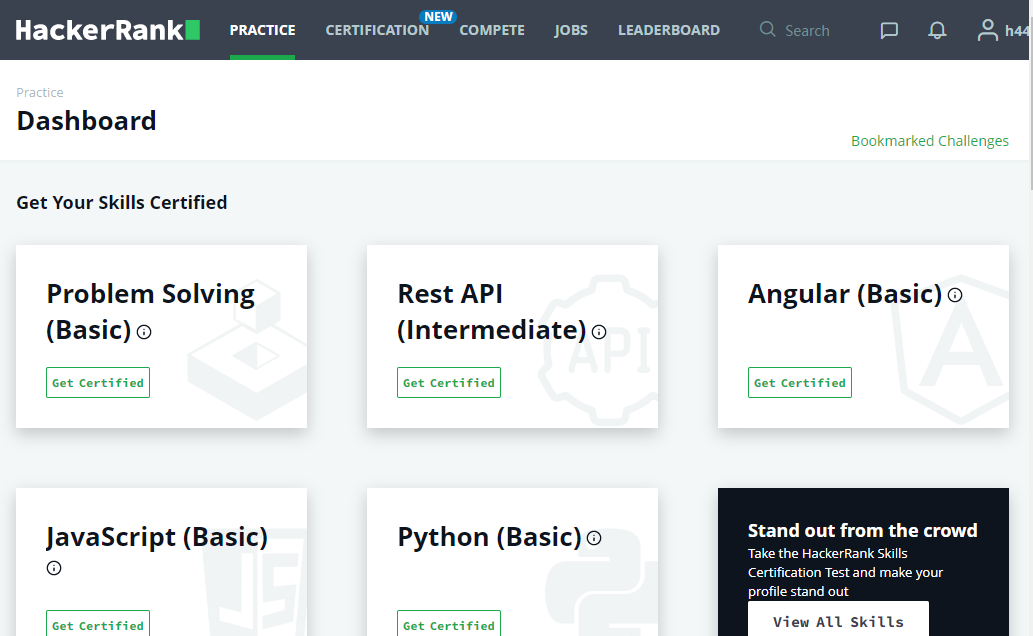Check notifications via the bell icon
This screenshot has width=1033, height=636.
[936, 30]
